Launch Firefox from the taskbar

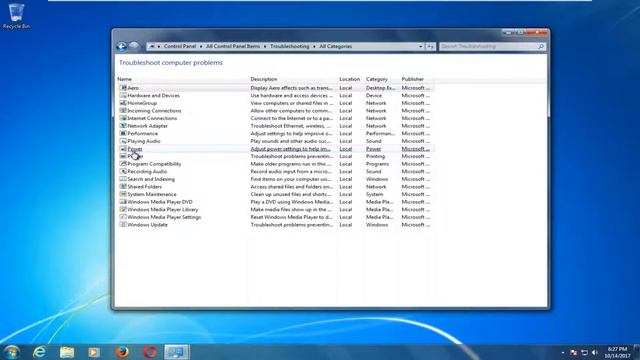click(122, 352)
